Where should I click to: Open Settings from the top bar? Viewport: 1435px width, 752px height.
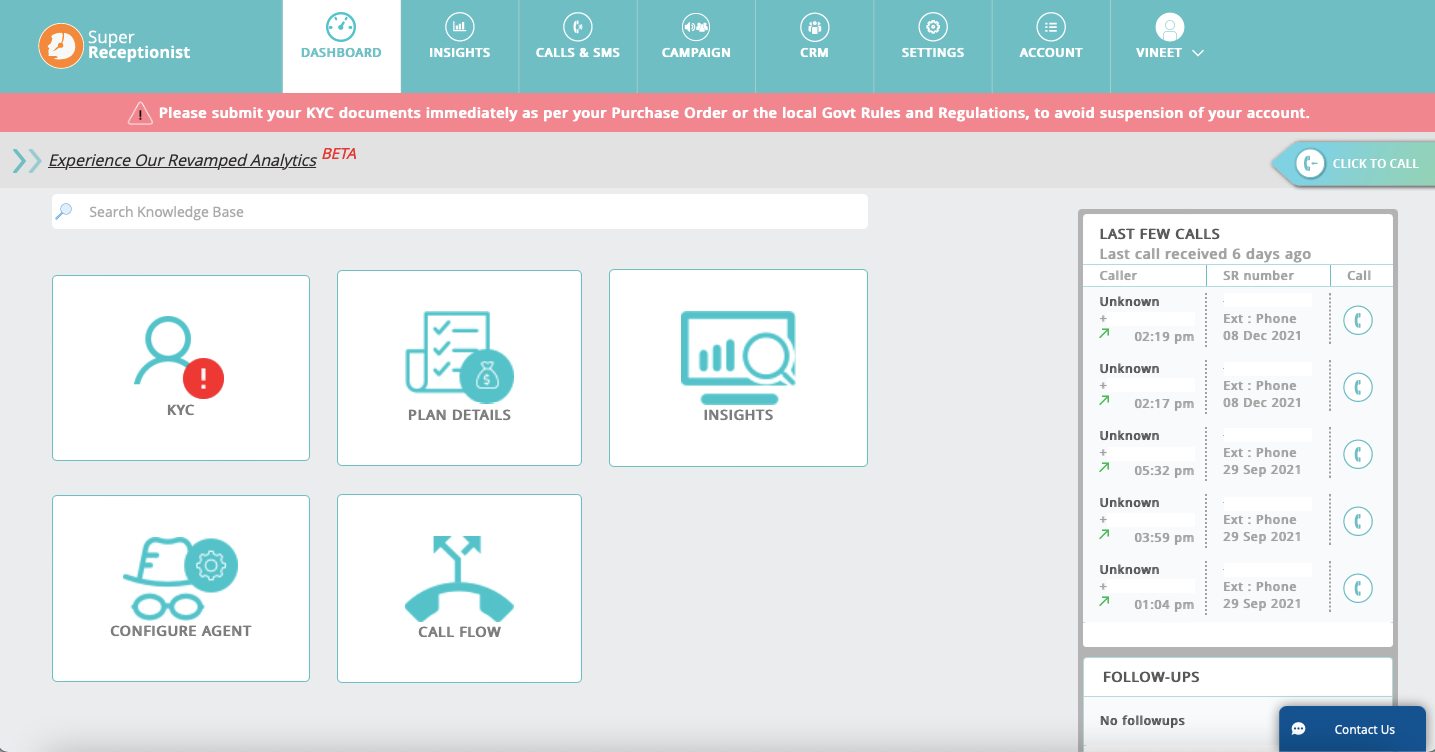932,40
